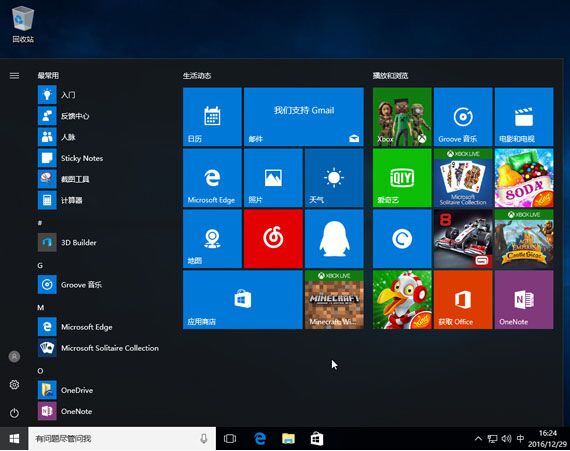Image resolution: width=570 pixels, height=451 pixels.
Task: Open the Xbox tile
Action: coord(402,117)
